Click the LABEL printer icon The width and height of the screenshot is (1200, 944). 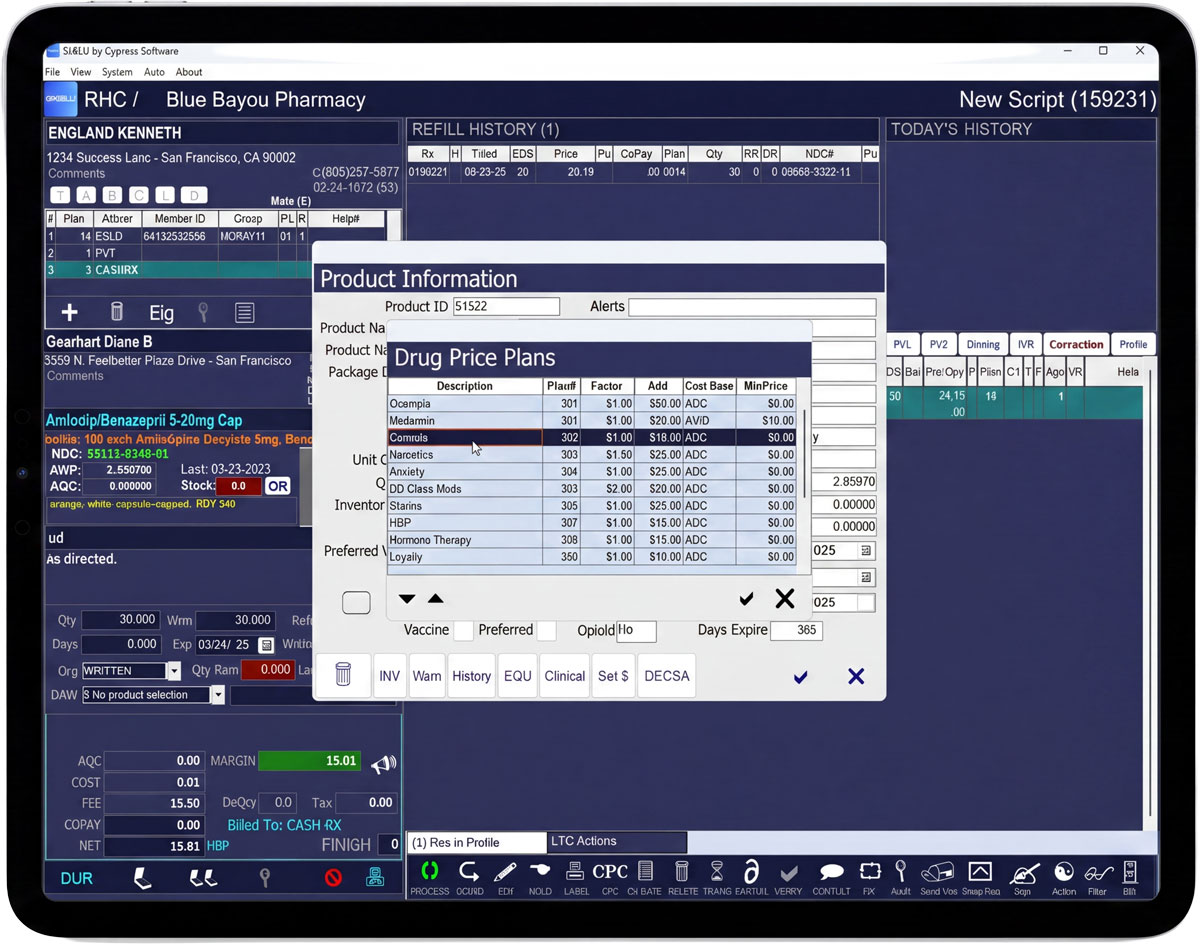tap(576, 871)
